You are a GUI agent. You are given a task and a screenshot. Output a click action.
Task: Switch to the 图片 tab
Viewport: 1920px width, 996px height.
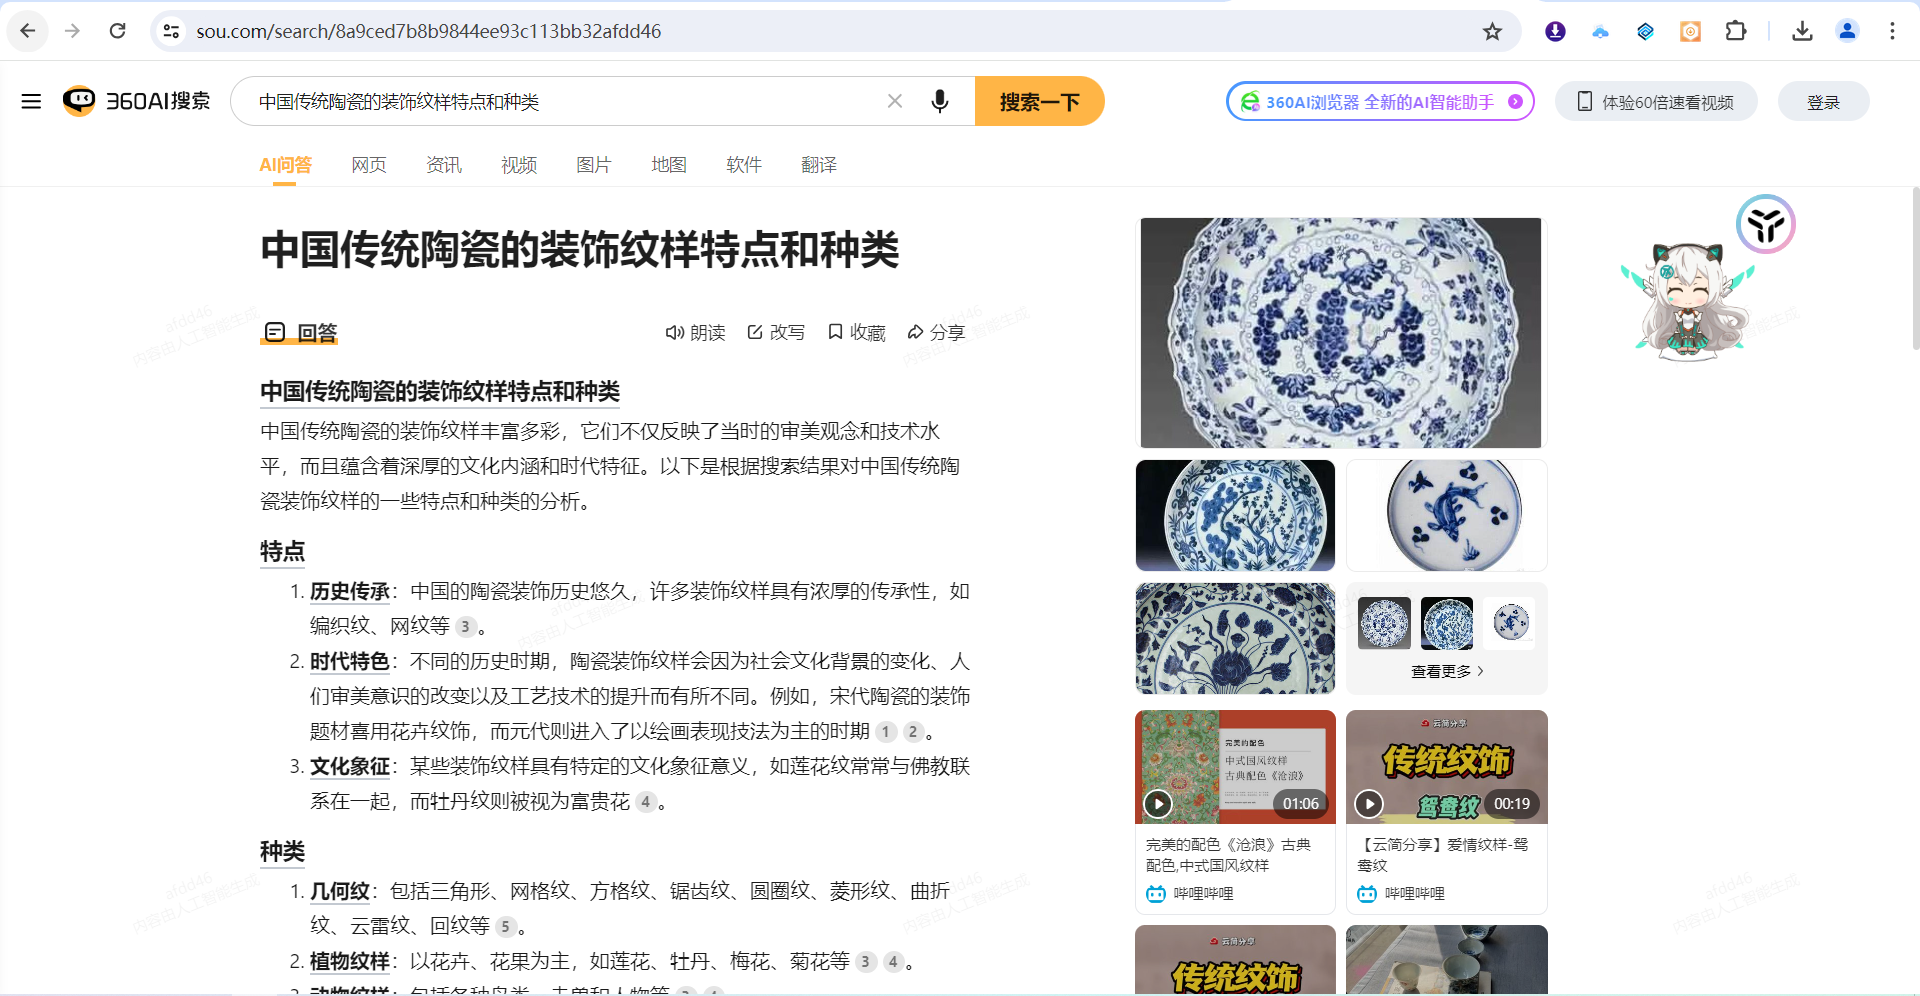(593, 165)
